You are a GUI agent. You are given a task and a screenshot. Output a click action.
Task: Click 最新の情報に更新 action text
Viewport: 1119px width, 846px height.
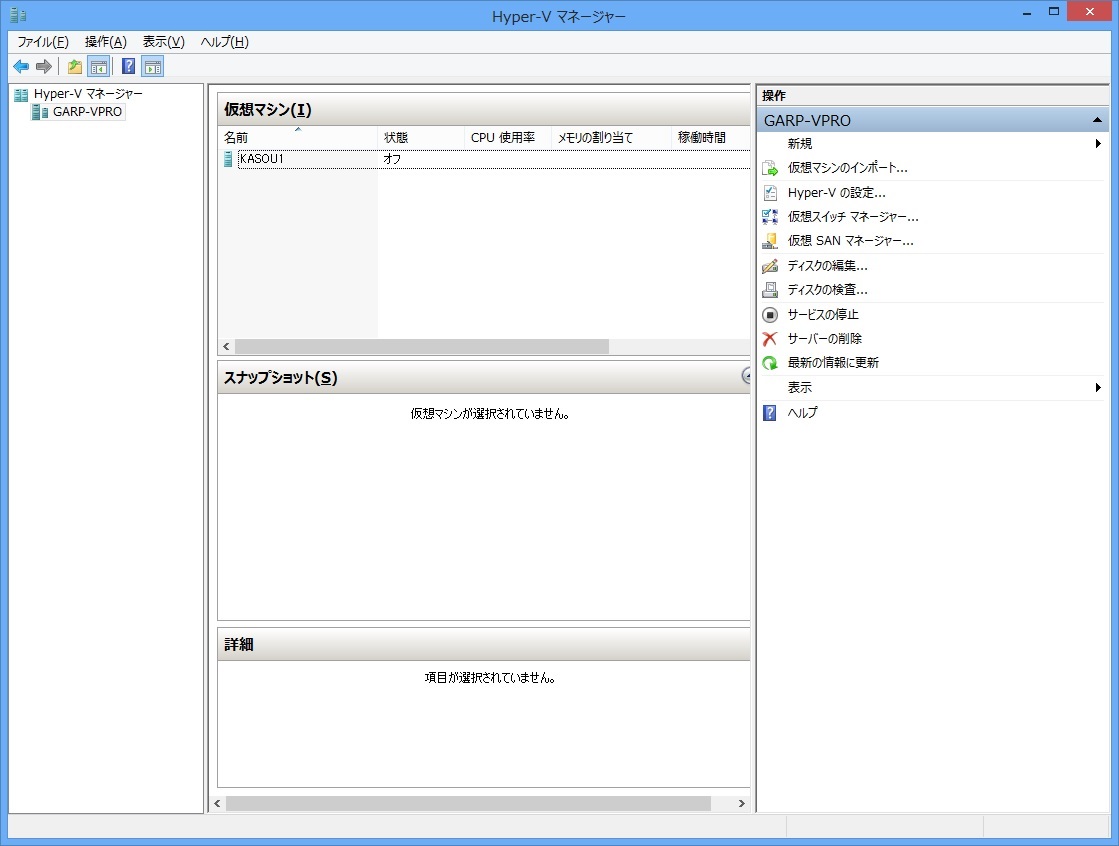tap(834, 363)
